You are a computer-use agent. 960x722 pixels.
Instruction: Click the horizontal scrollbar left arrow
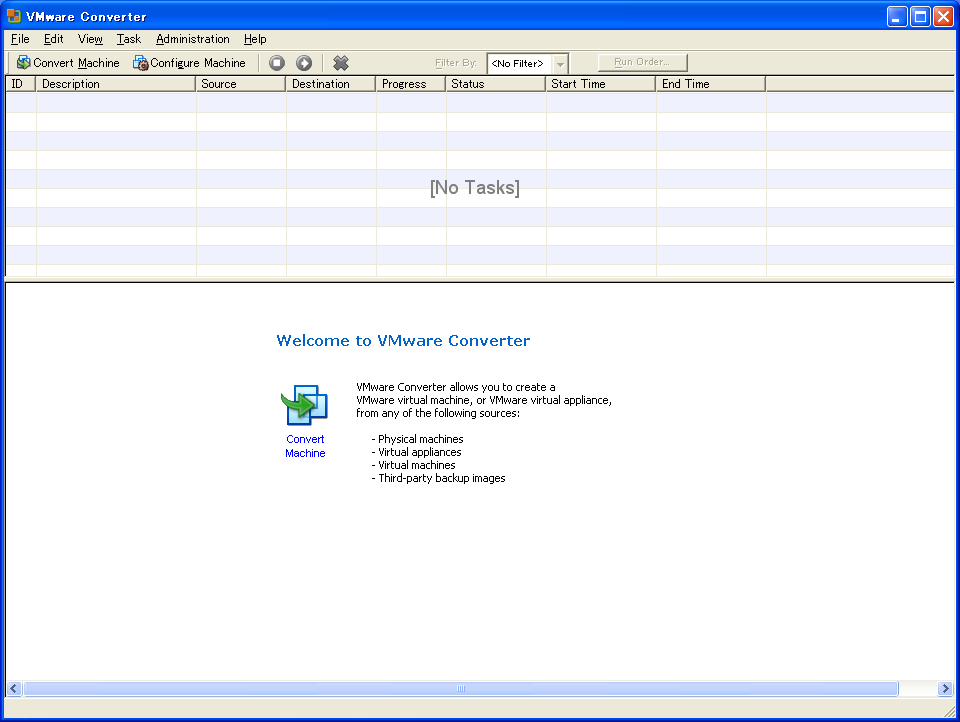(13, 688)
